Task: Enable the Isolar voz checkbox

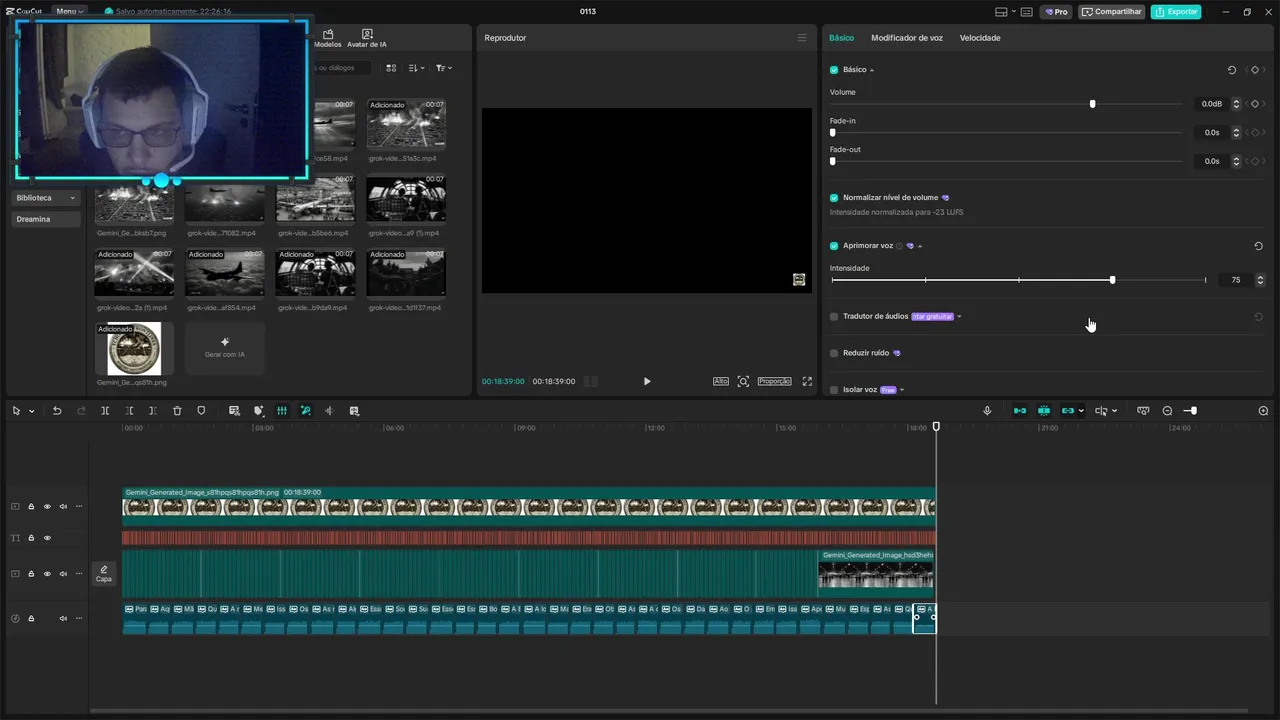Action: pos(834,390)
